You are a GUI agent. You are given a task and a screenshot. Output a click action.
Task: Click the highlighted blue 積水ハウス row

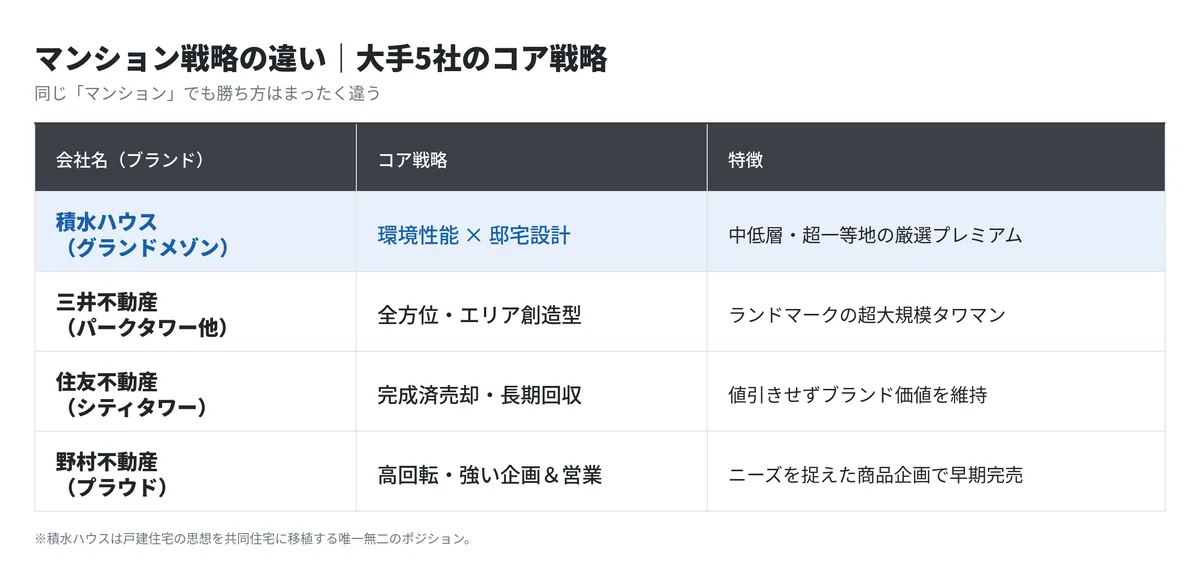tap(600, 232)
